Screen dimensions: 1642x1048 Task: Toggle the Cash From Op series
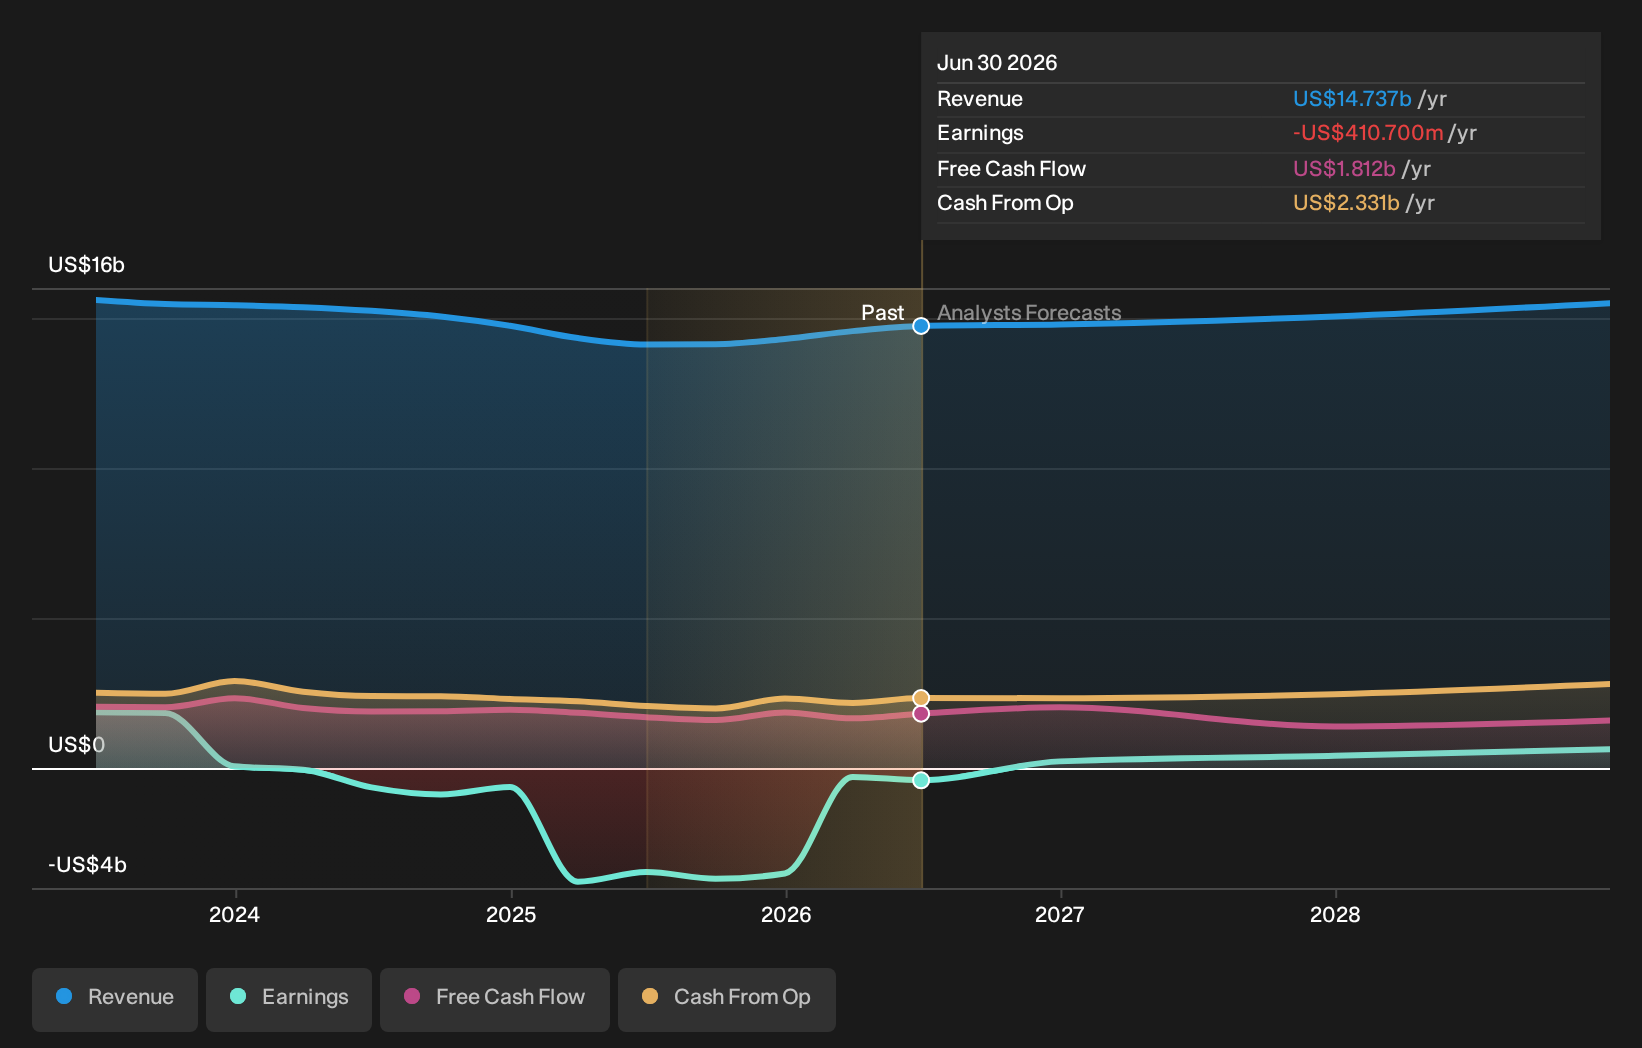(727, 999)
